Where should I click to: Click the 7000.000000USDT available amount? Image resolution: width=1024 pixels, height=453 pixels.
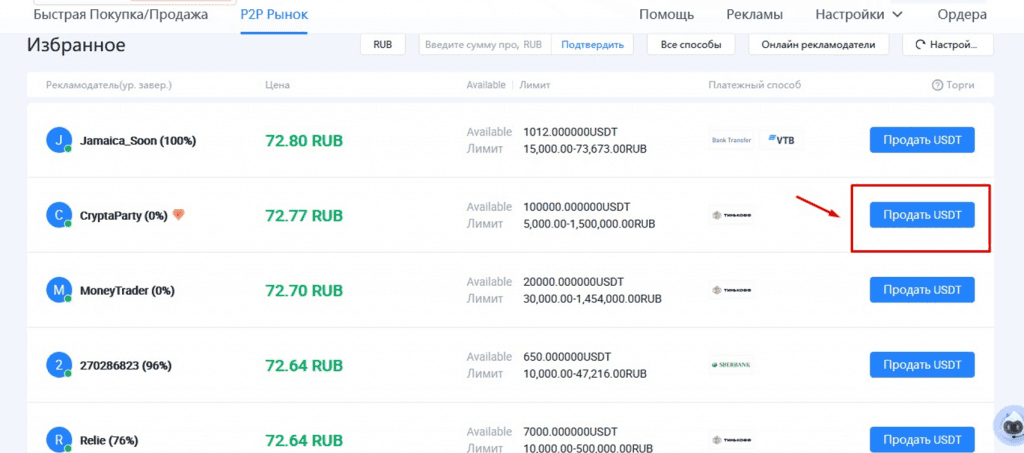pyautogui.click(x=570, y=432)
